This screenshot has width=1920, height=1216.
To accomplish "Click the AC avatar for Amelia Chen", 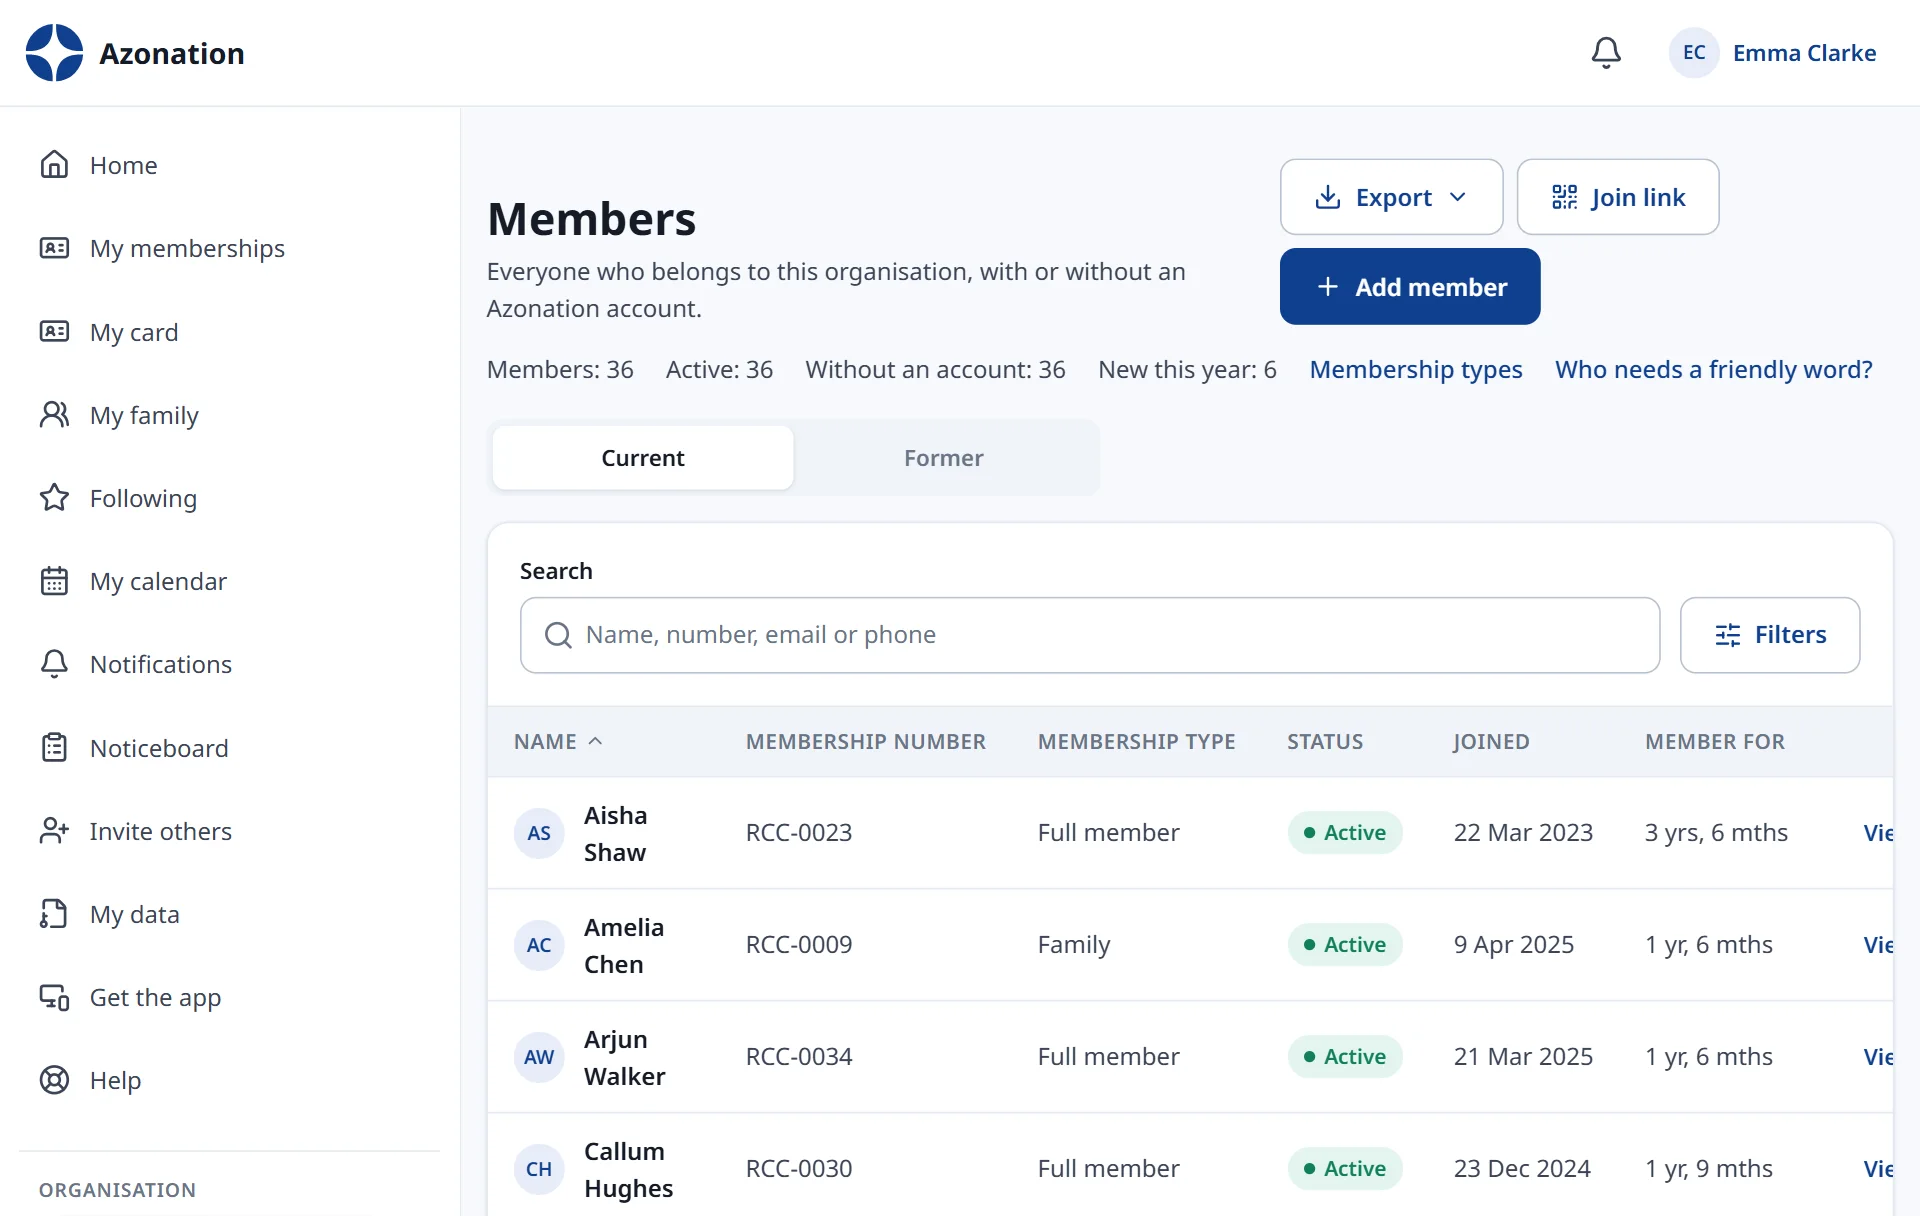I will 539,945.
